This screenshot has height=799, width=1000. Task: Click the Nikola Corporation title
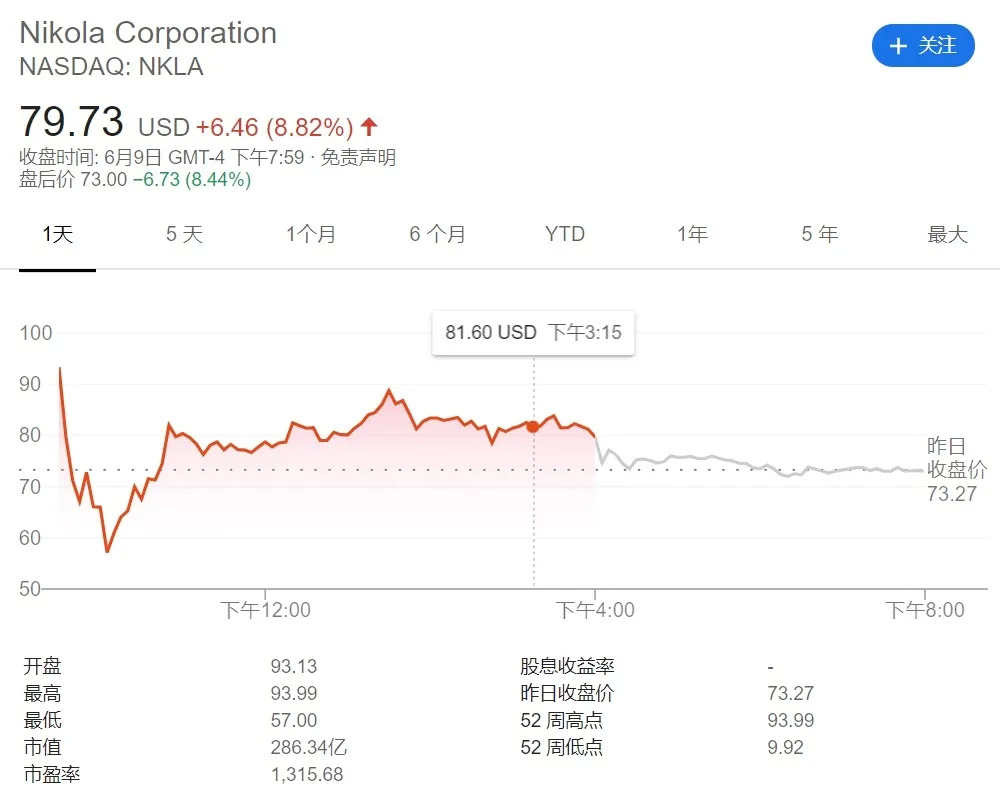pyautogui.click(x=148, y=33)
